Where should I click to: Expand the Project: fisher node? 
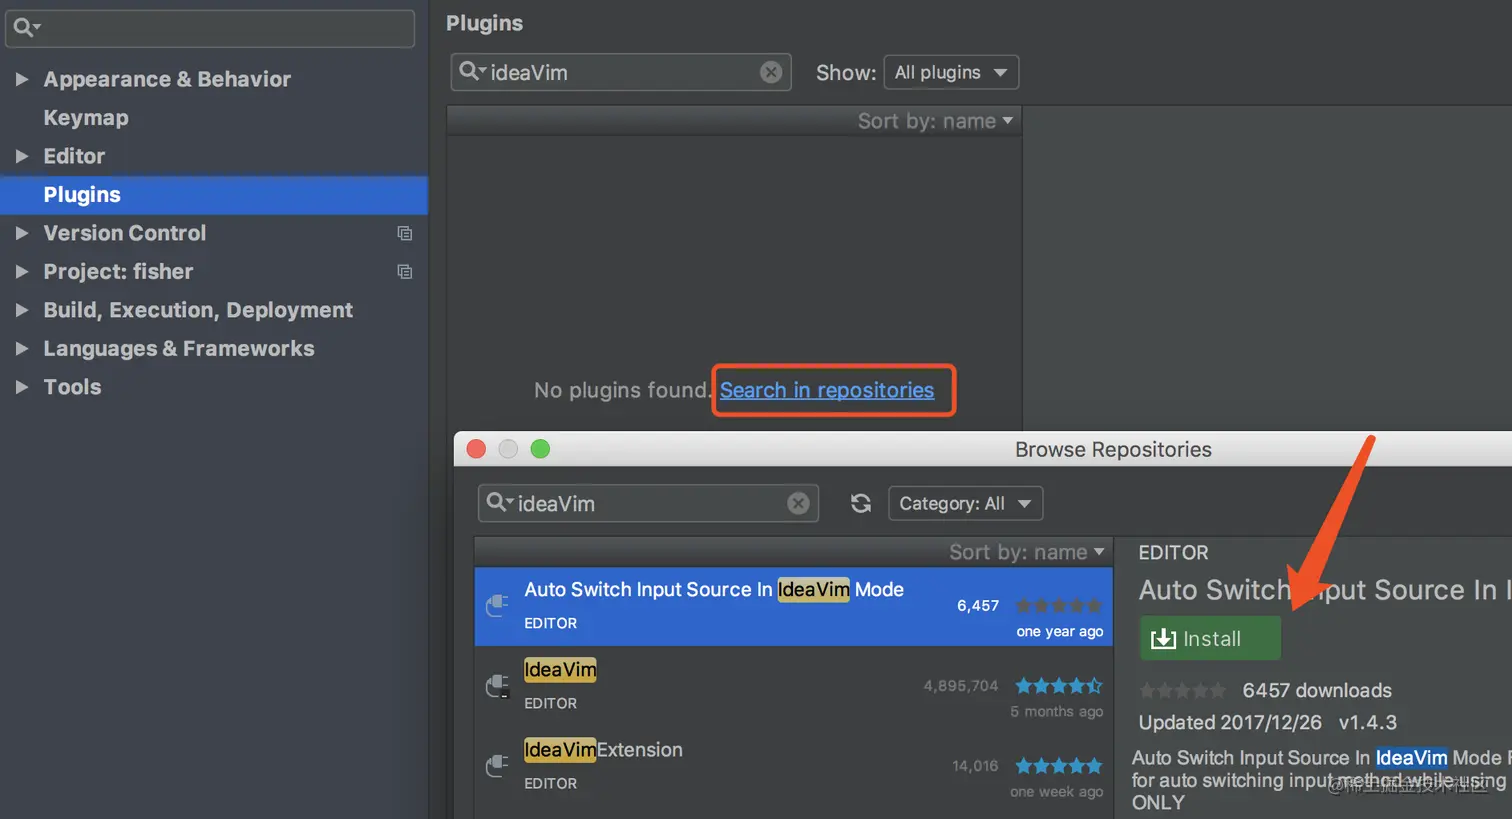tap(21, 271)
